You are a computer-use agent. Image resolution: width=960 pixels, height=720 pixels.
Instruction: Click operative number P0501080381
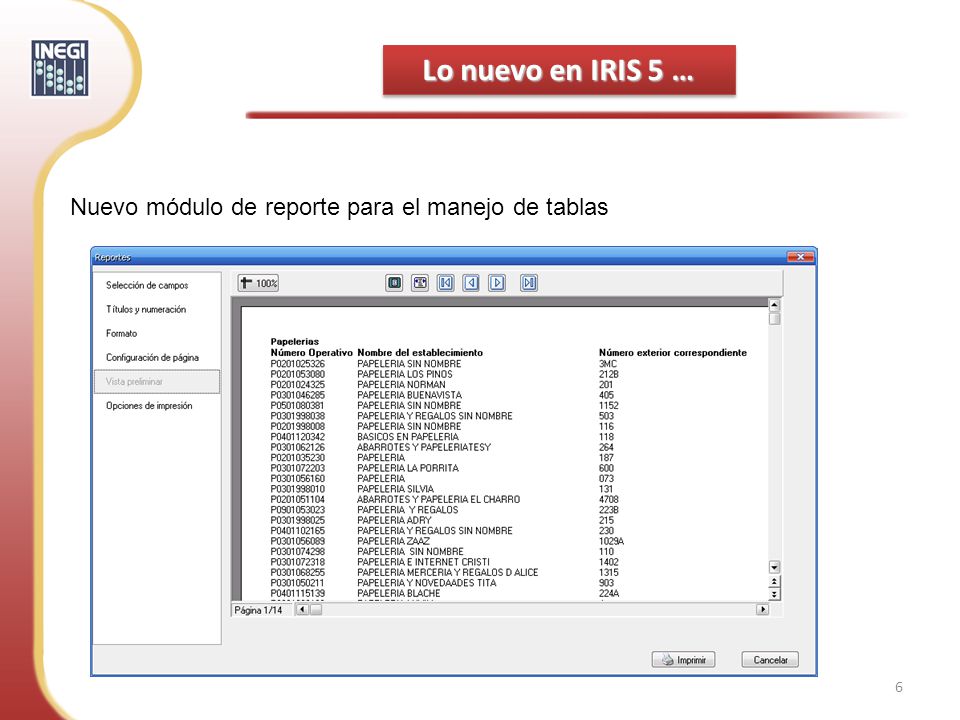click(298, 405)
